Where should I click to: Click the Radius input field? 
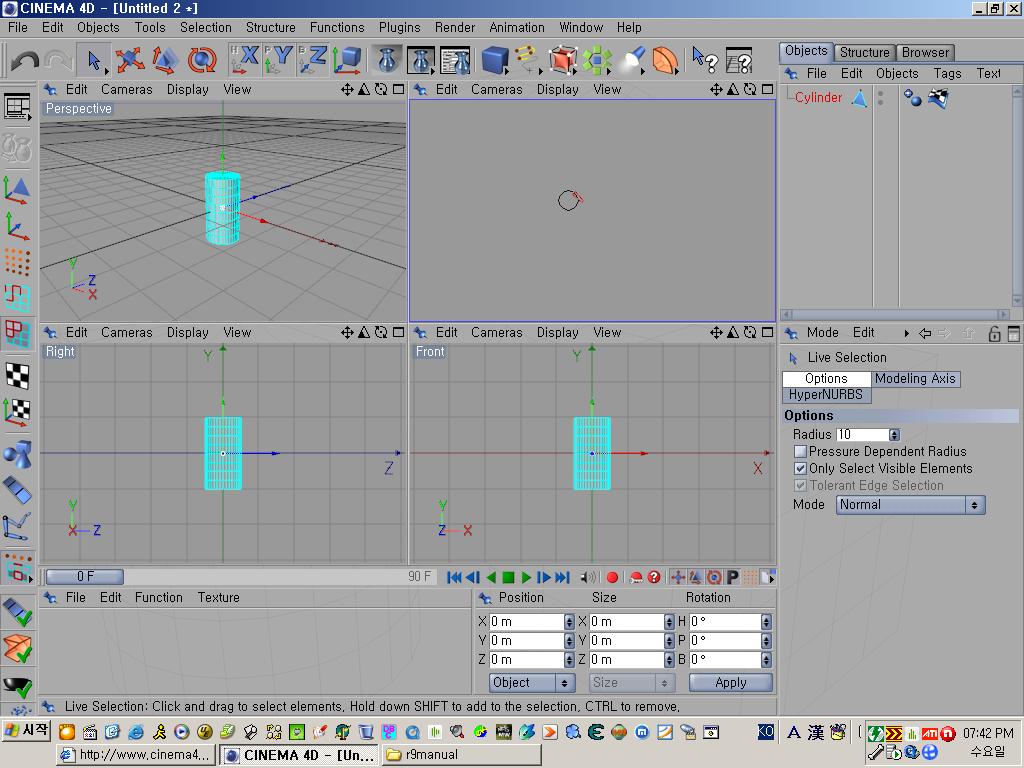862,434
